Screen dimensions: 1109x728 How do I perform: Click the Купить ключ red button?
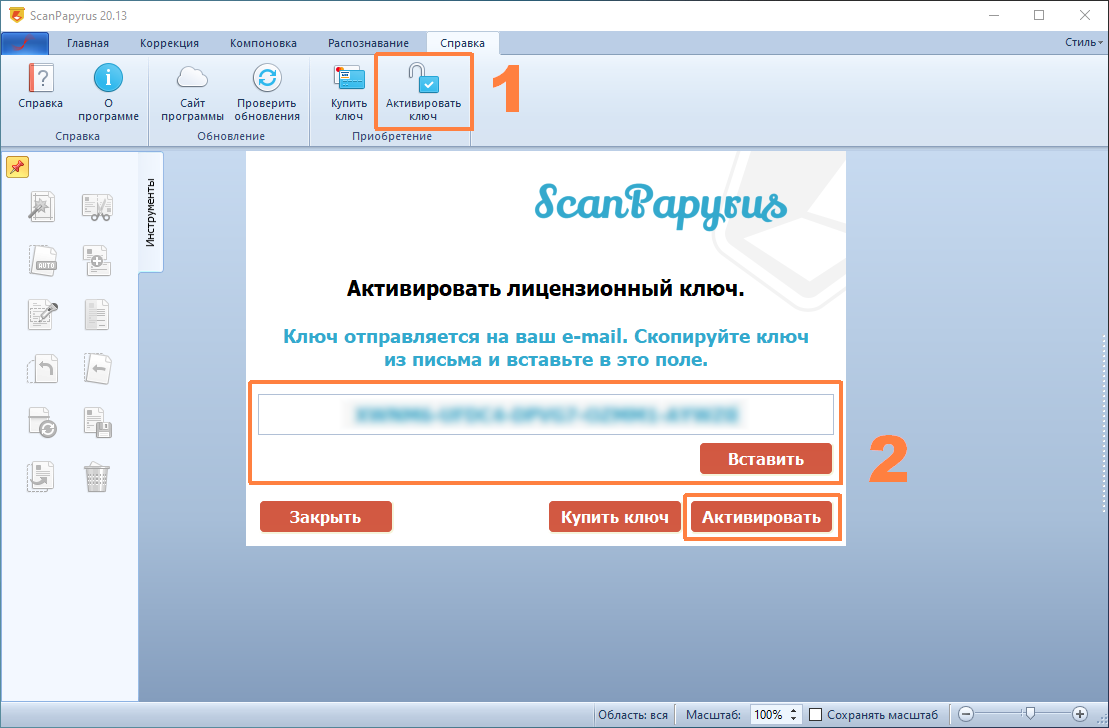615,517
